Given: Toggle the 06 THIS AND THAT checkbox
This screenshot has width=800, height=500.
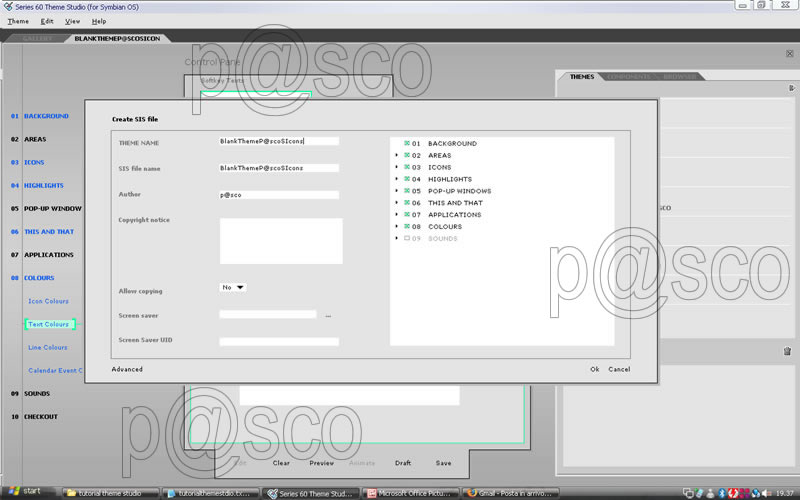Looking at the screenshot, I should (x=407, y=203).
